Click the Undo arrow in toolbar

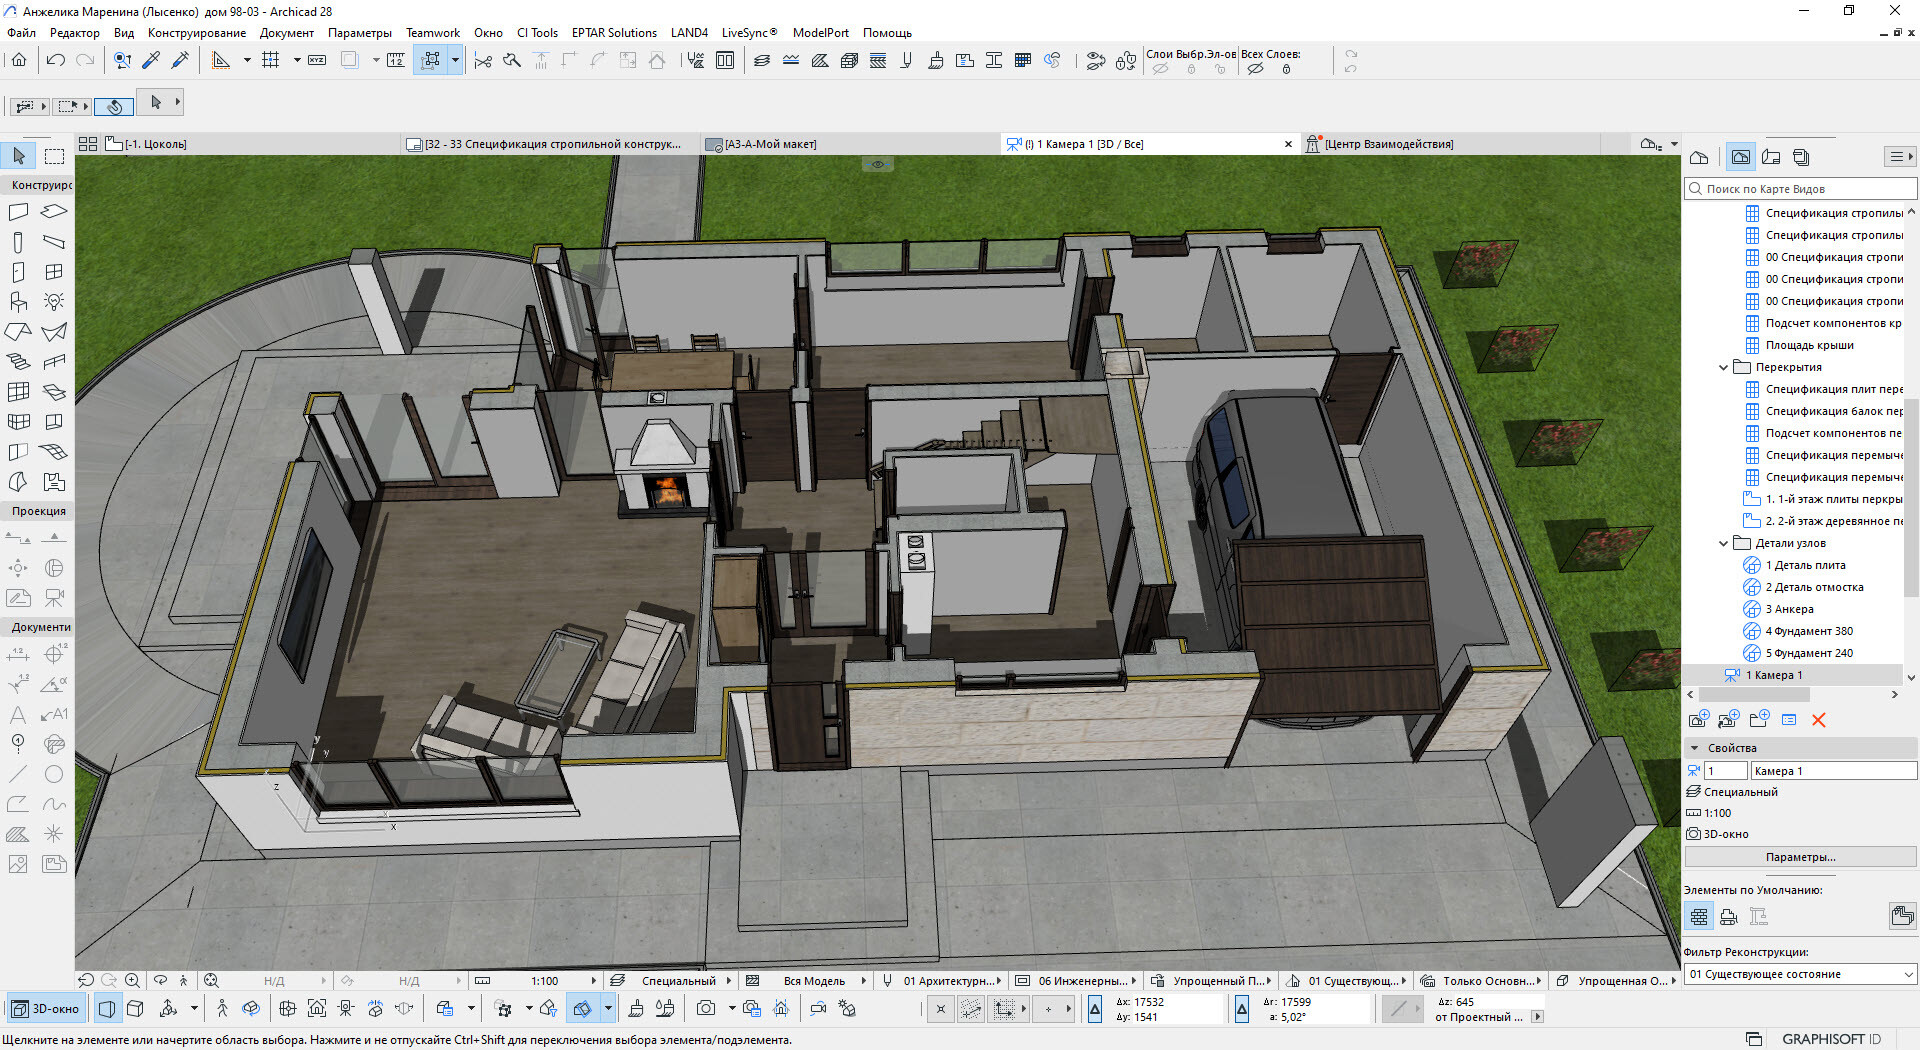tap(56, 61)
